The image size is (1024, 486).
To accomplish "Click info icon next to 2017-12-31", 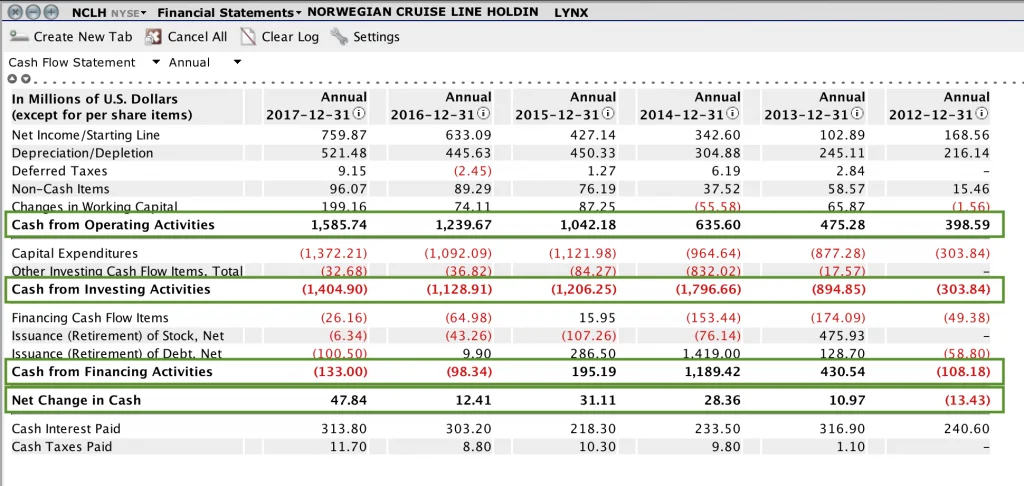I will coord(359,114).
